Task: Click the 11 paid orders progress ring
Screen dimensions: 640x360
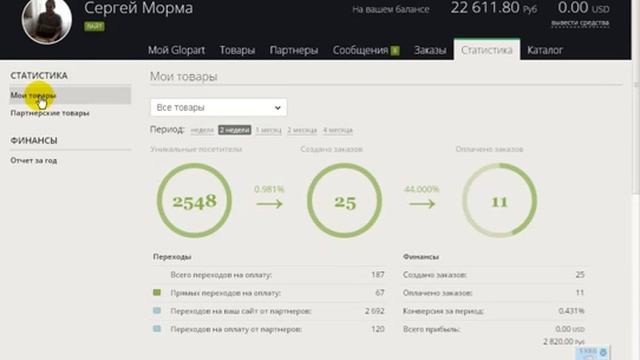Action: [x=500, y=200]
